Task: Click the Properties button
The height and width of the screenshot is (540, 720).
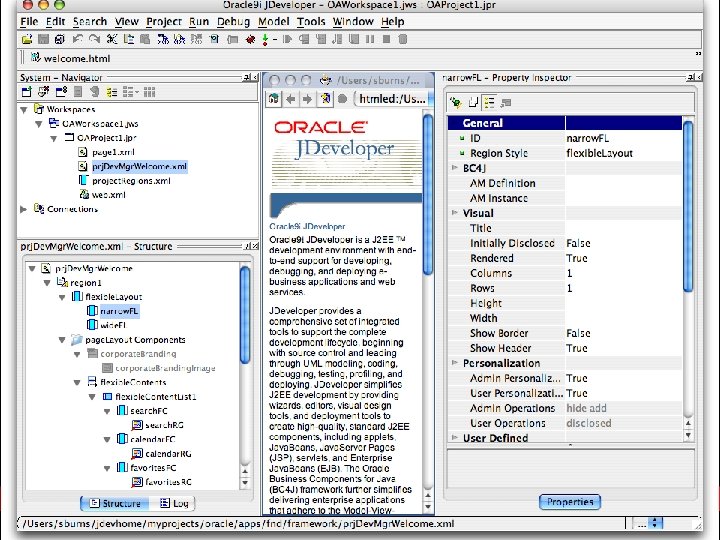Action: coord(570,502)
